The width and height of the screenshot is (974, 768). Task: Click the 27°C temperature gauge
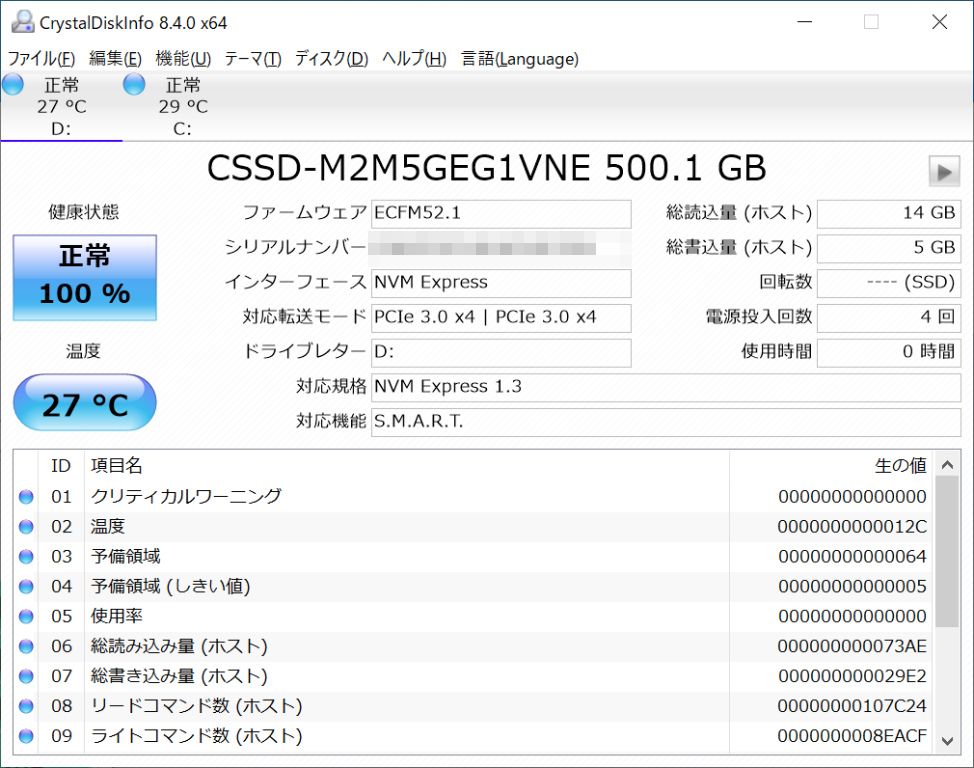pos(84,400)
